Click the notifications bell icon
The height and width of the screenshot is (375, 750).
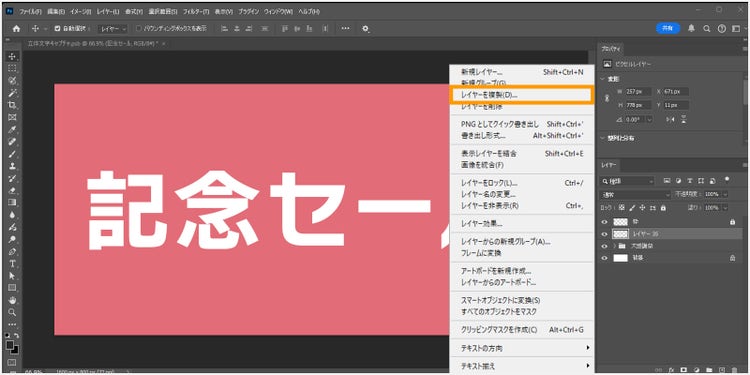tap(691, 28)
